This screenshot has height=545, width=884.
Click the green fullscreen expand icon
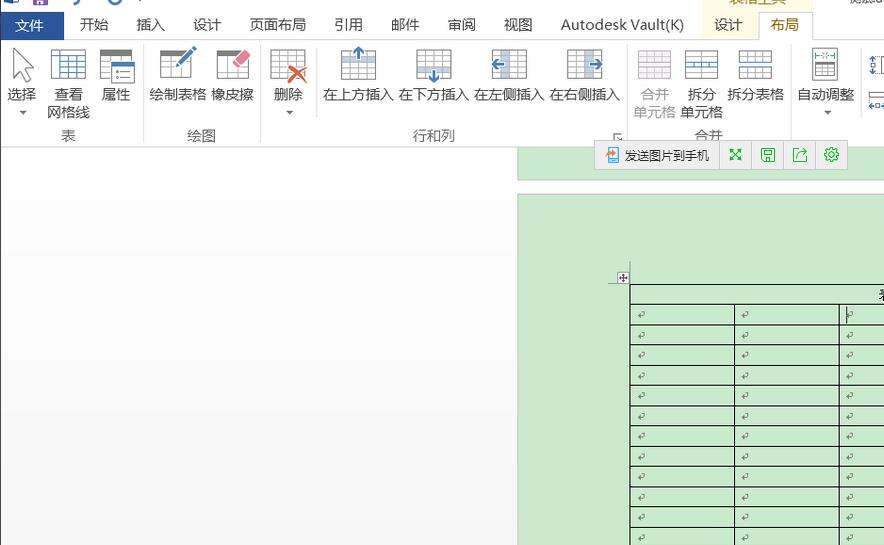(x=735, y=155)
